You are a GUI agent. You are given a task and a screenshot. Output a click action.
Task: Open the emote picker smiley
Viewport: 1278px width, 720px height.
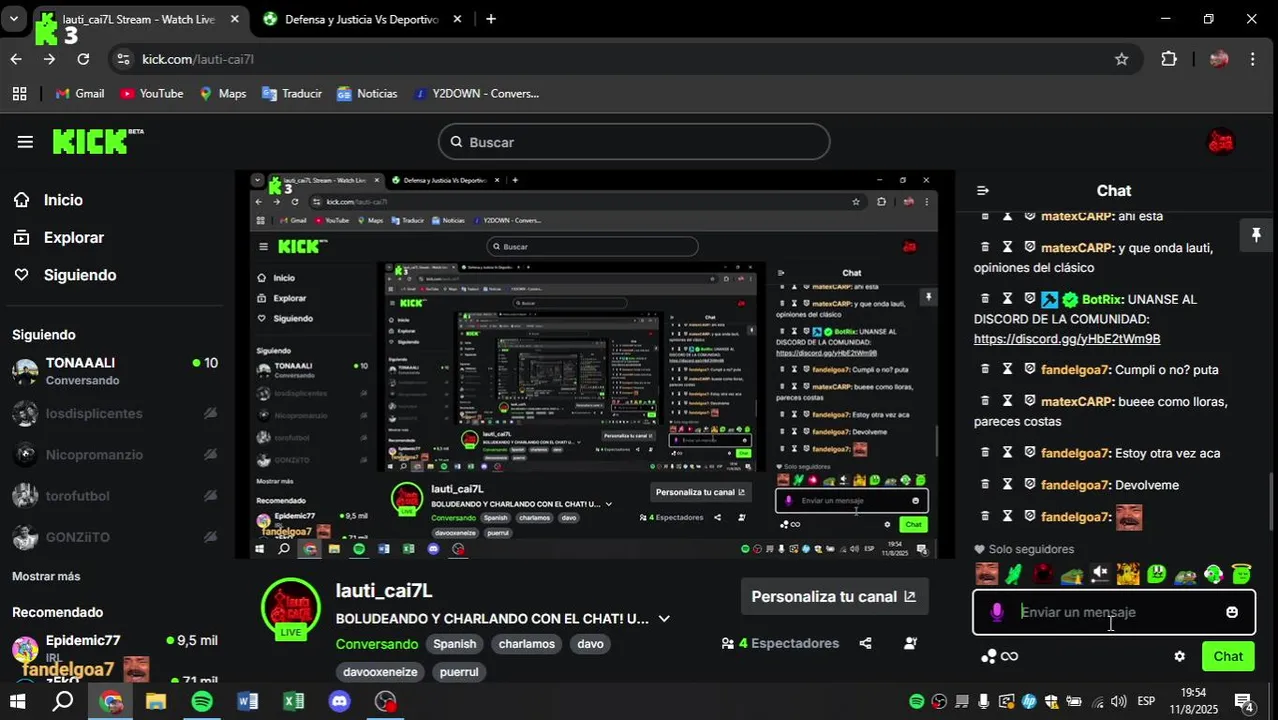pos(1232,612)
